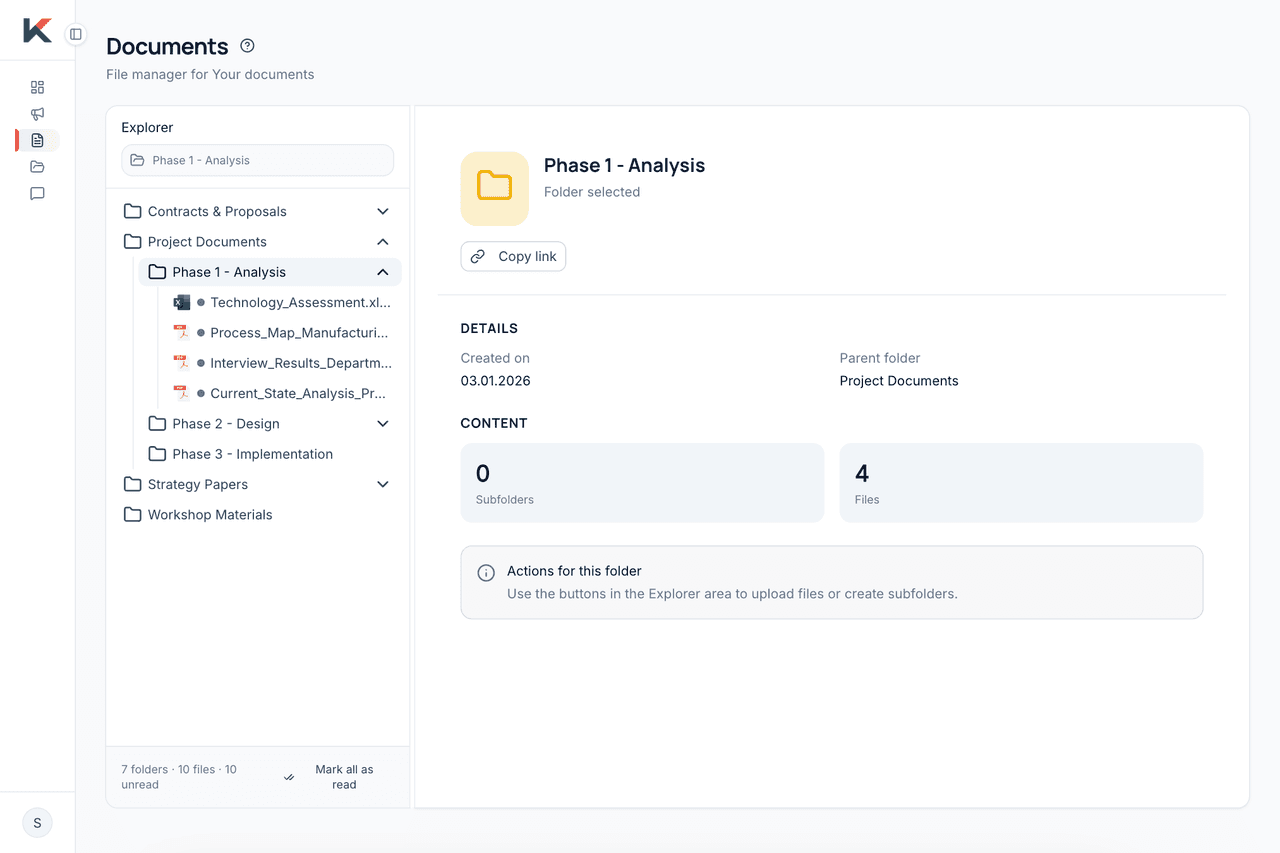The image size is (1280, 853).
Task: Select the Workshop Materials folder
Action: [210, 515]
